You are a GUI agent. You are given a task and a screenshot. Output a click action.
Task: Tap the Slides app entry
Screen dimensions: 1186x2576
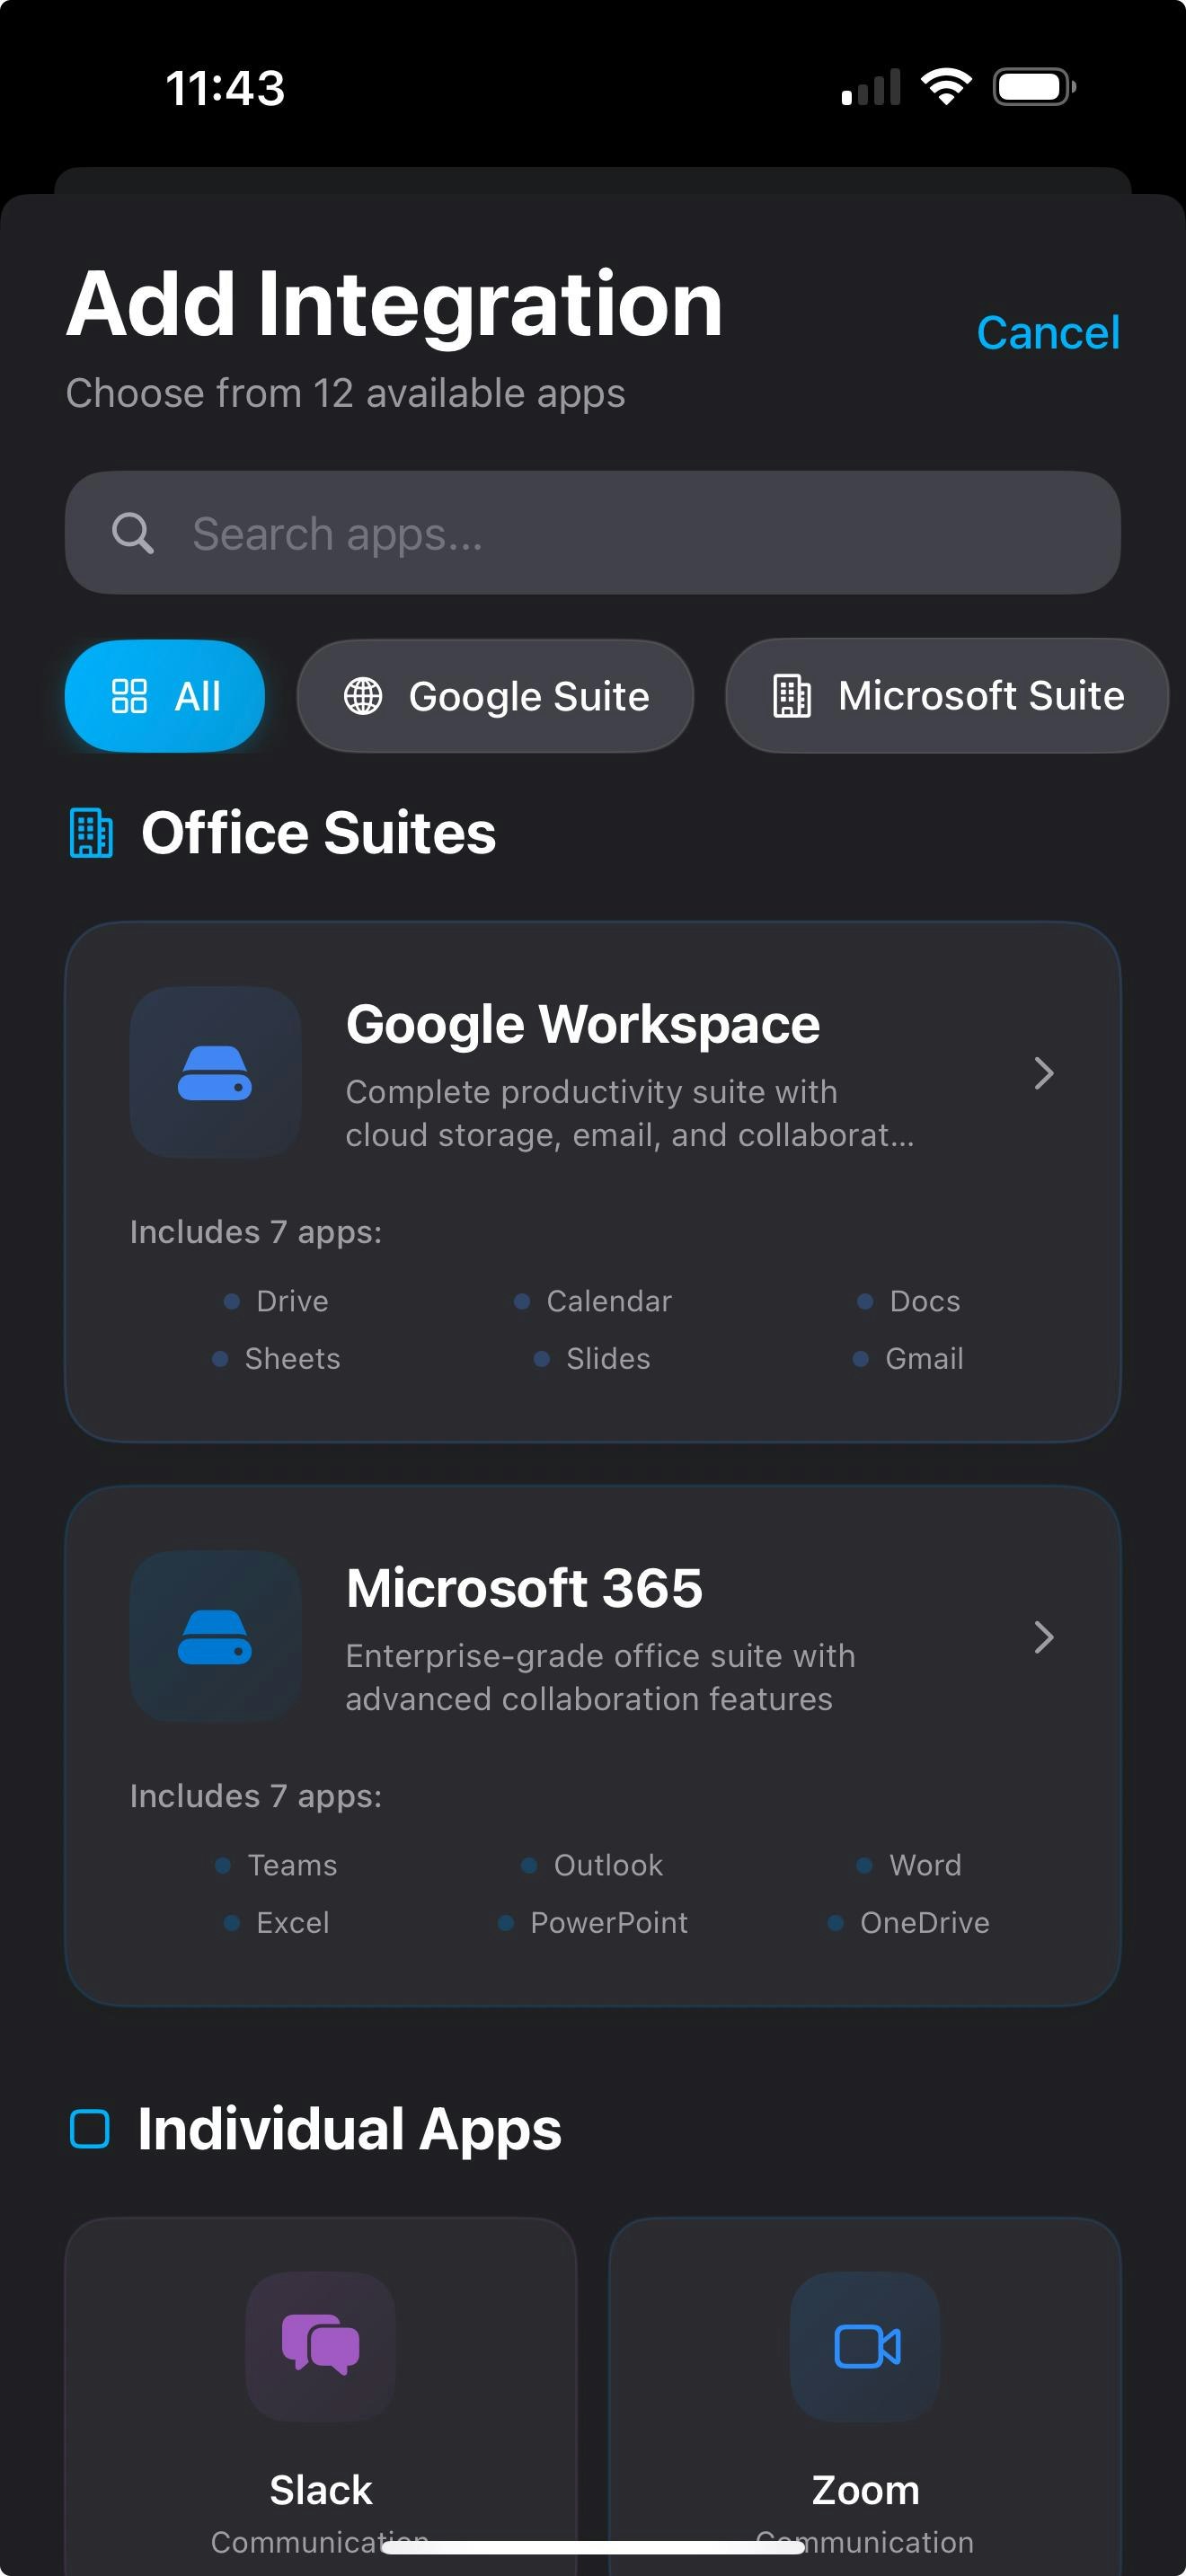[x=593, y=1358]
